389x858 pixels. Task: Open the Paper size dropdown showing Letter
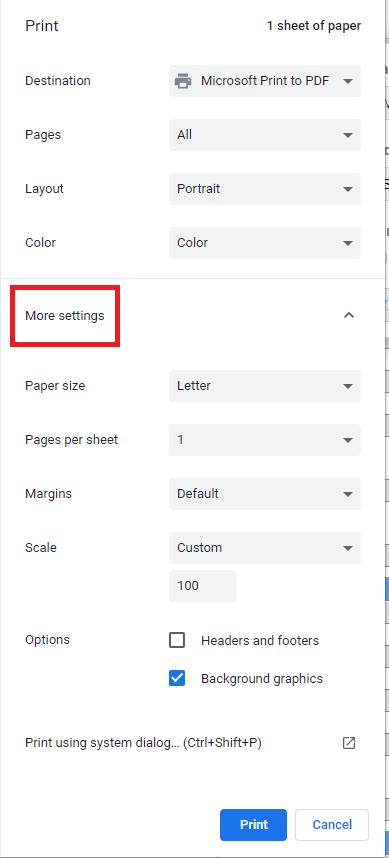tap(265, 386)
